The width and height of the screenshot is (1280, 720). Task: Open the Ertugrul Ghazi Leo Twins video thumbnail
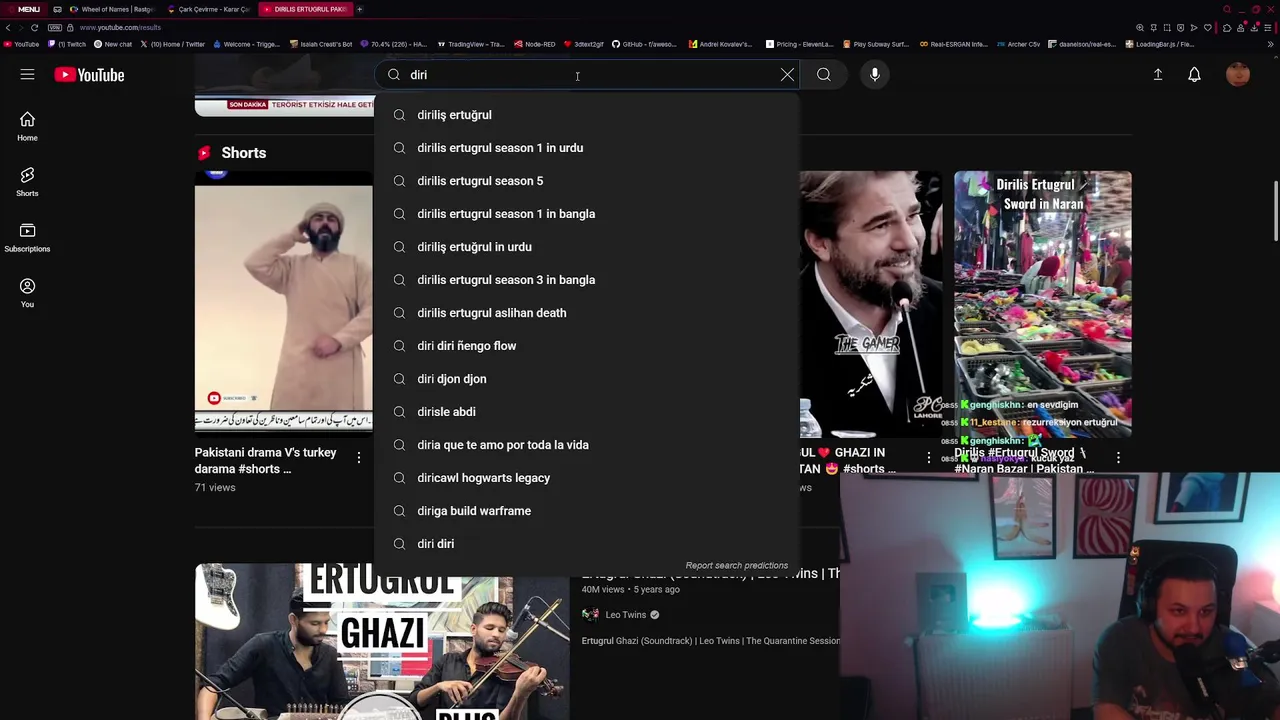[382, 642]
